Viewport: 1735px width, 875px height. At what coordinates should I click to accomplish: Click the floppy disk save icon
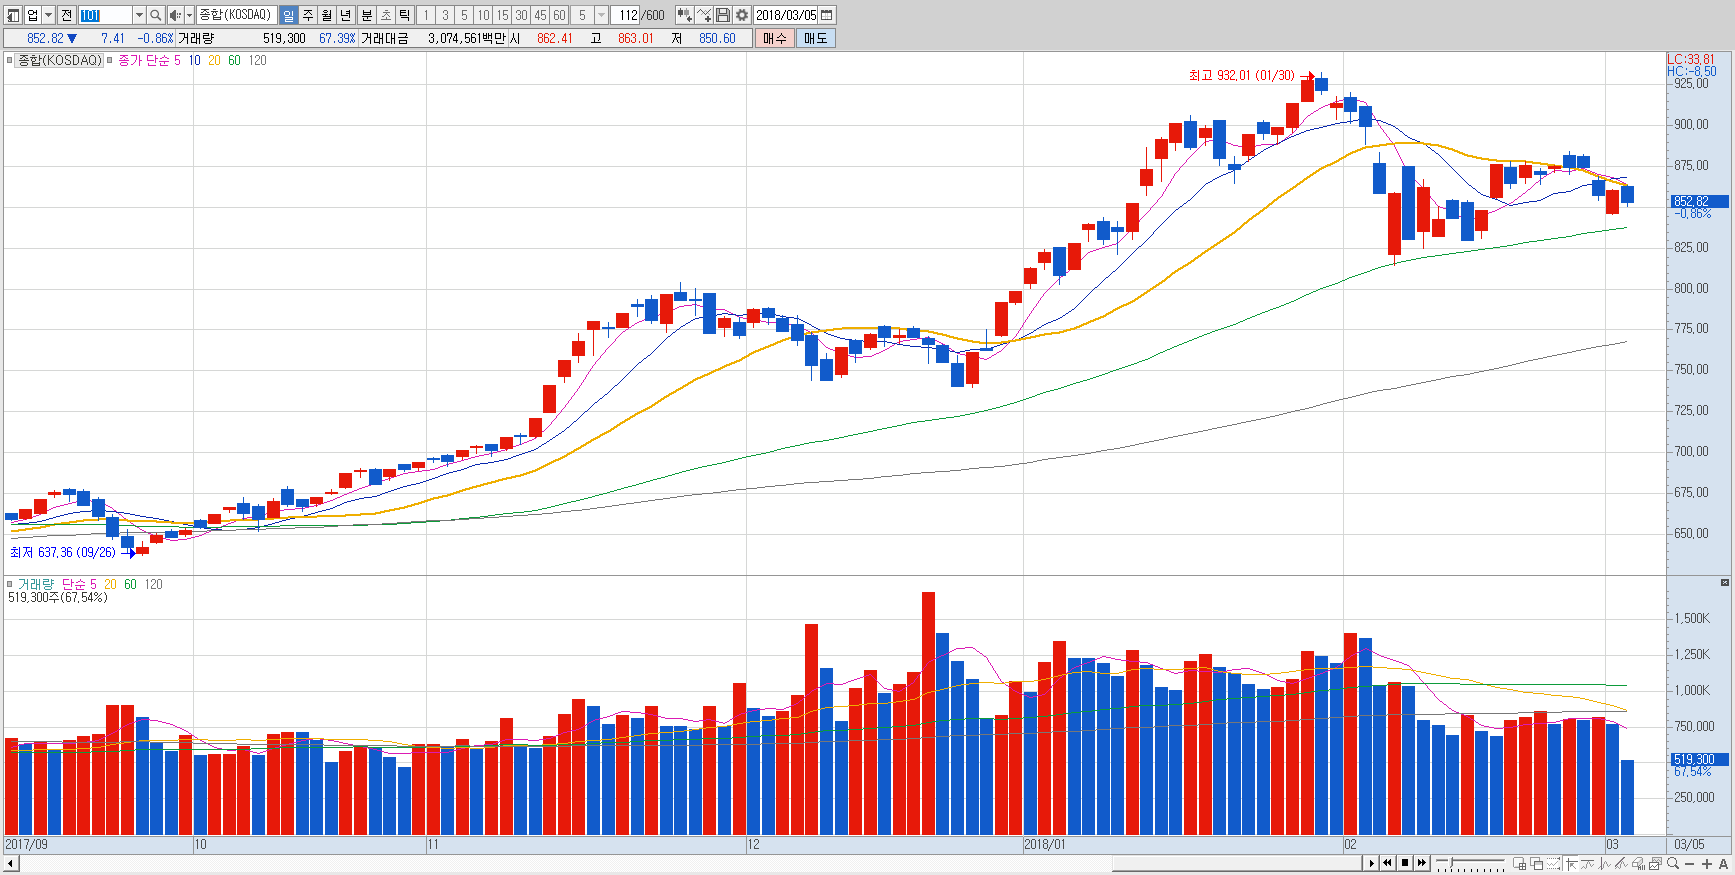723,15
